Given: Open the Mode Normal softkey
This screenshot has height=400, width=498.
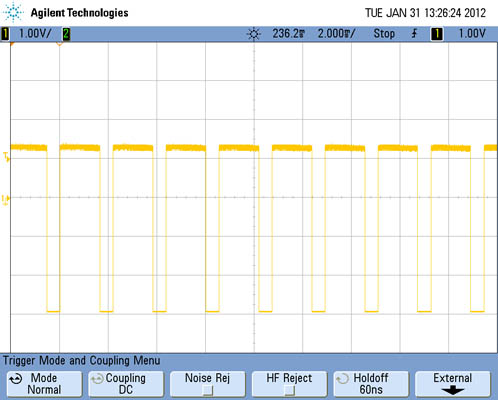Looking at the screenshot, I should click(x=44, y=384).
